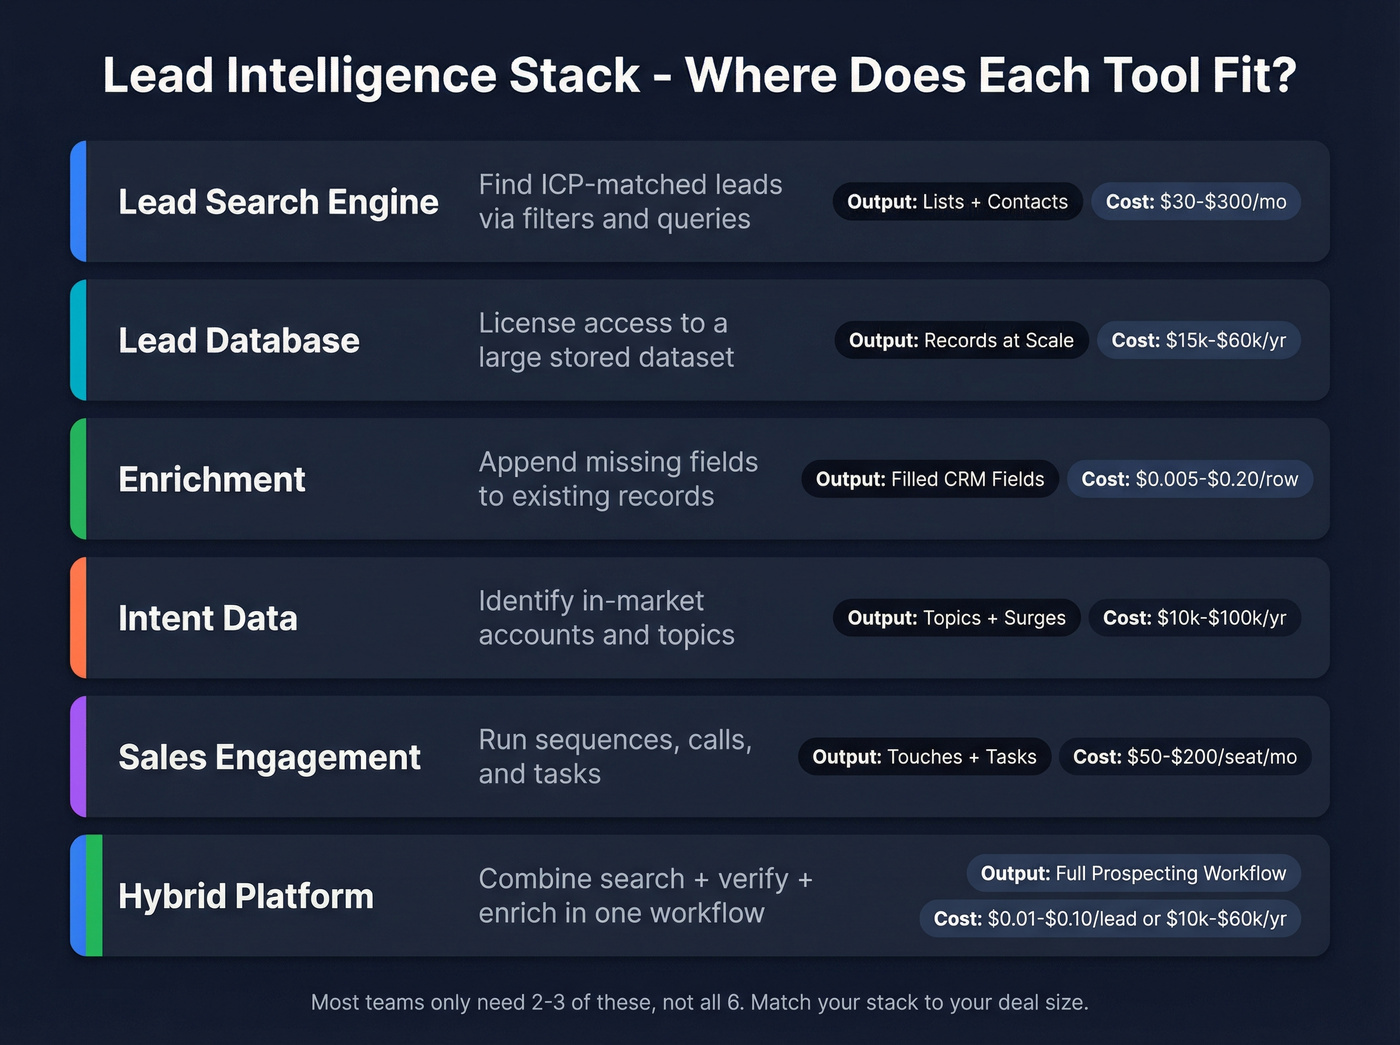The width and height of the screenshot is (1400, 1045).
Task: Click the footer note about matching your stack
Action: pos(700,1002)
